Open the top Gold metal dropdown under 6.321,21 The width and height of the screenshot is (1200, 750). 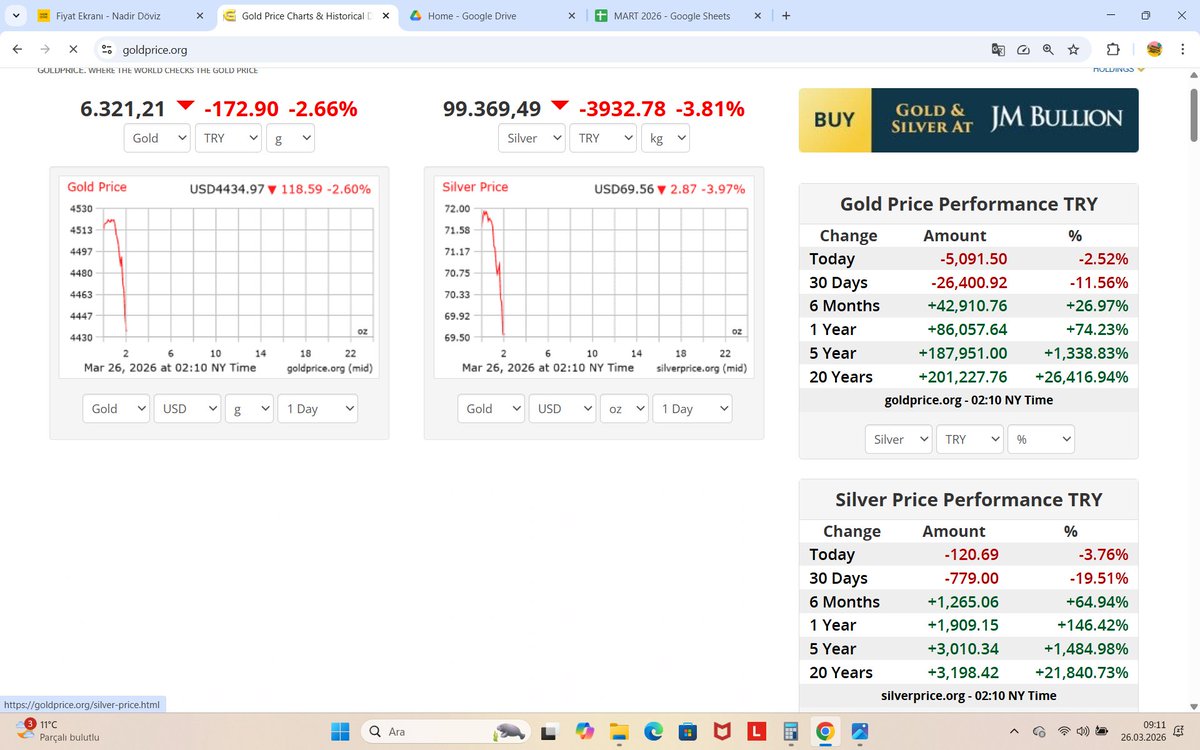(157, 138)
